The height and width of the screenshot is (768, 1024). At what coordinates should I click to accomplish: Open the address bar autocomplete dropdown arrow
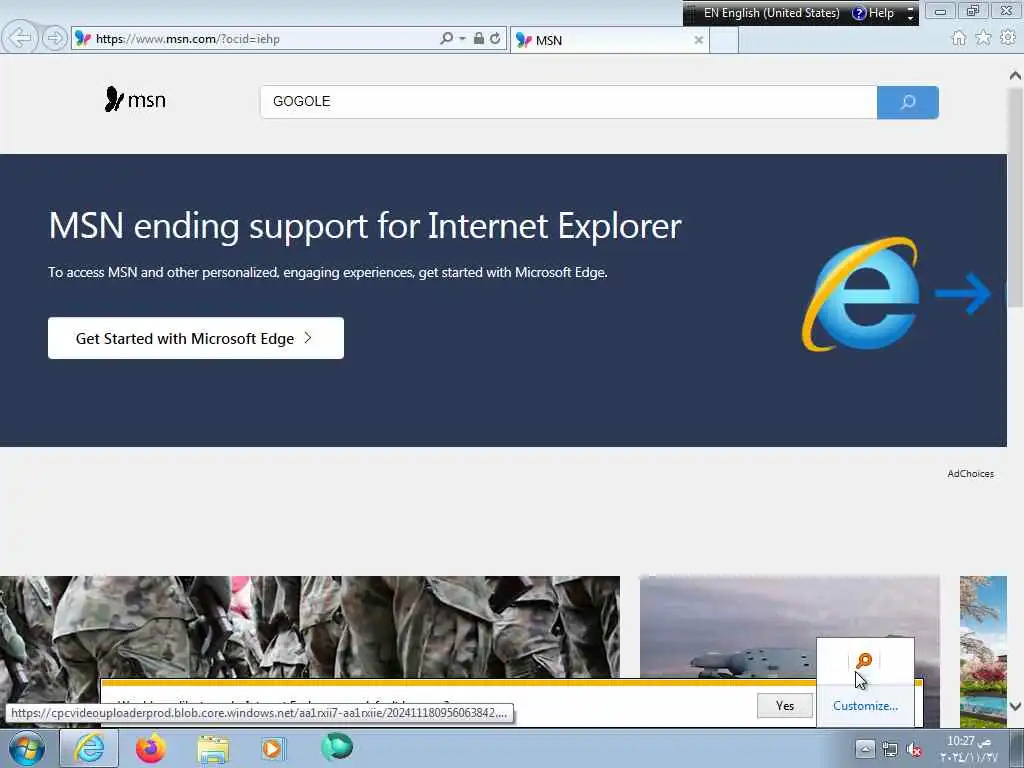[x=462, y=39]
